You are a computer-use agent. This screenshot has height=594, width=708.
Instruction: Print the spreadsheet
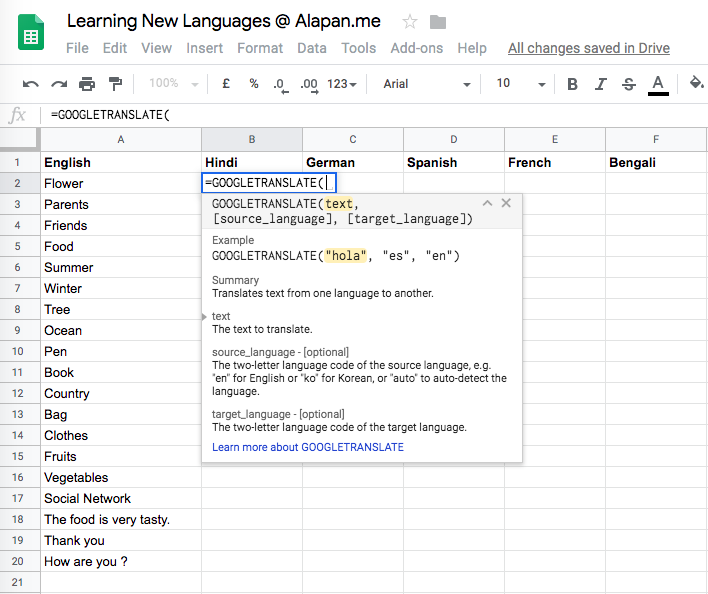[x=87, y=84]
